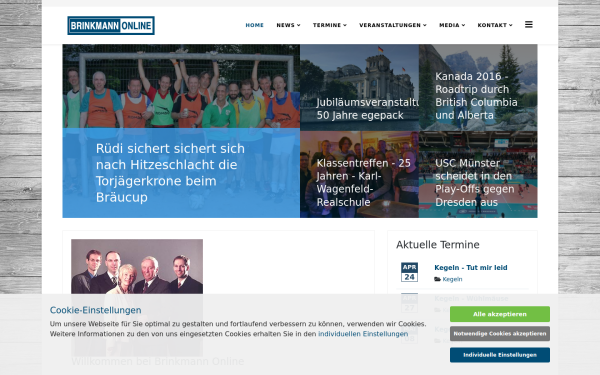600x375 pixels.
Task: Click the Aktuelle Termine heading
Action: [x=438, y=245]
